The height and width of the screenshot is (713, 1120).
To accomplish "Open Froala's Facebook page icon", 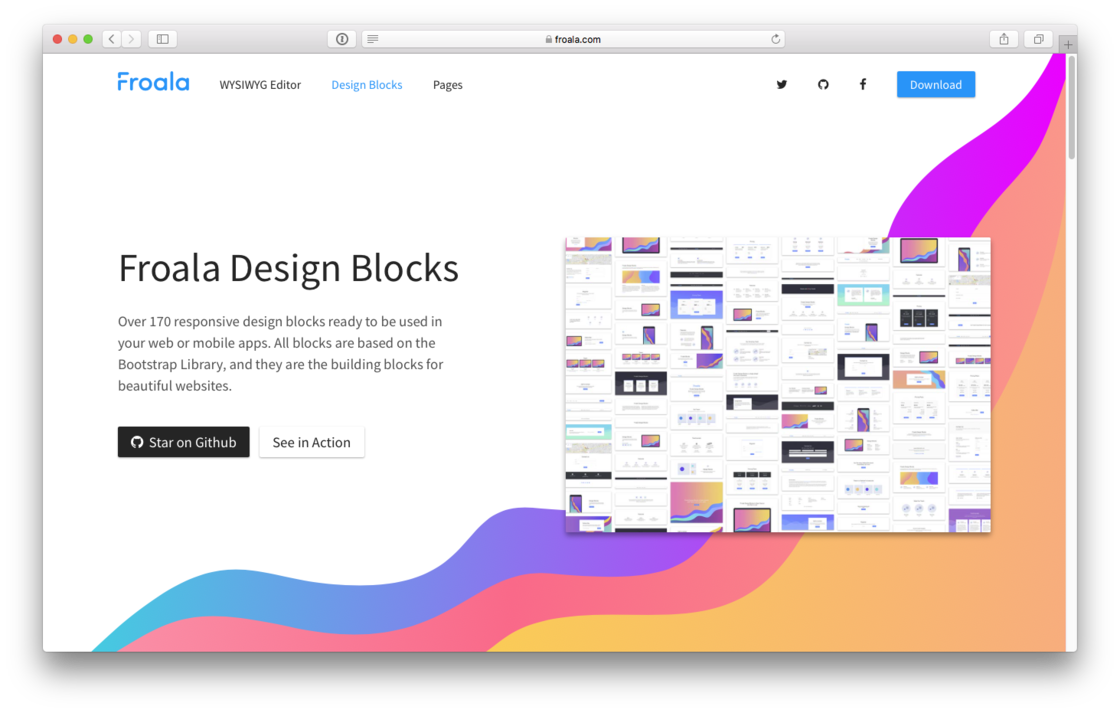I will coord(863,84).
